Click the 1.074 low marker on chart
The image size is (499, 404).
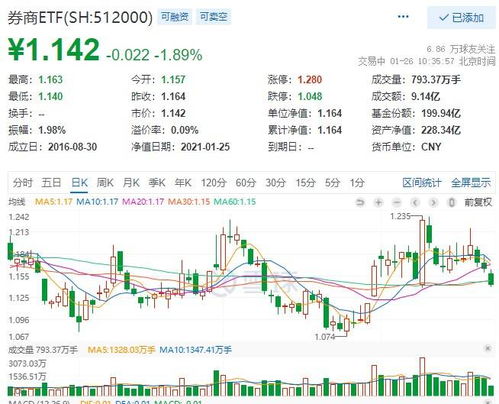325,337
